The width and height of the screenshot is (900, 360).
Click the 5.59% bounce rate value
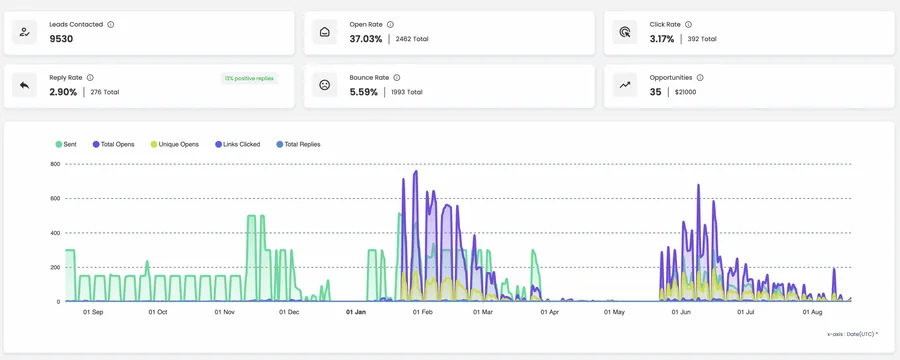coord(363,92)
